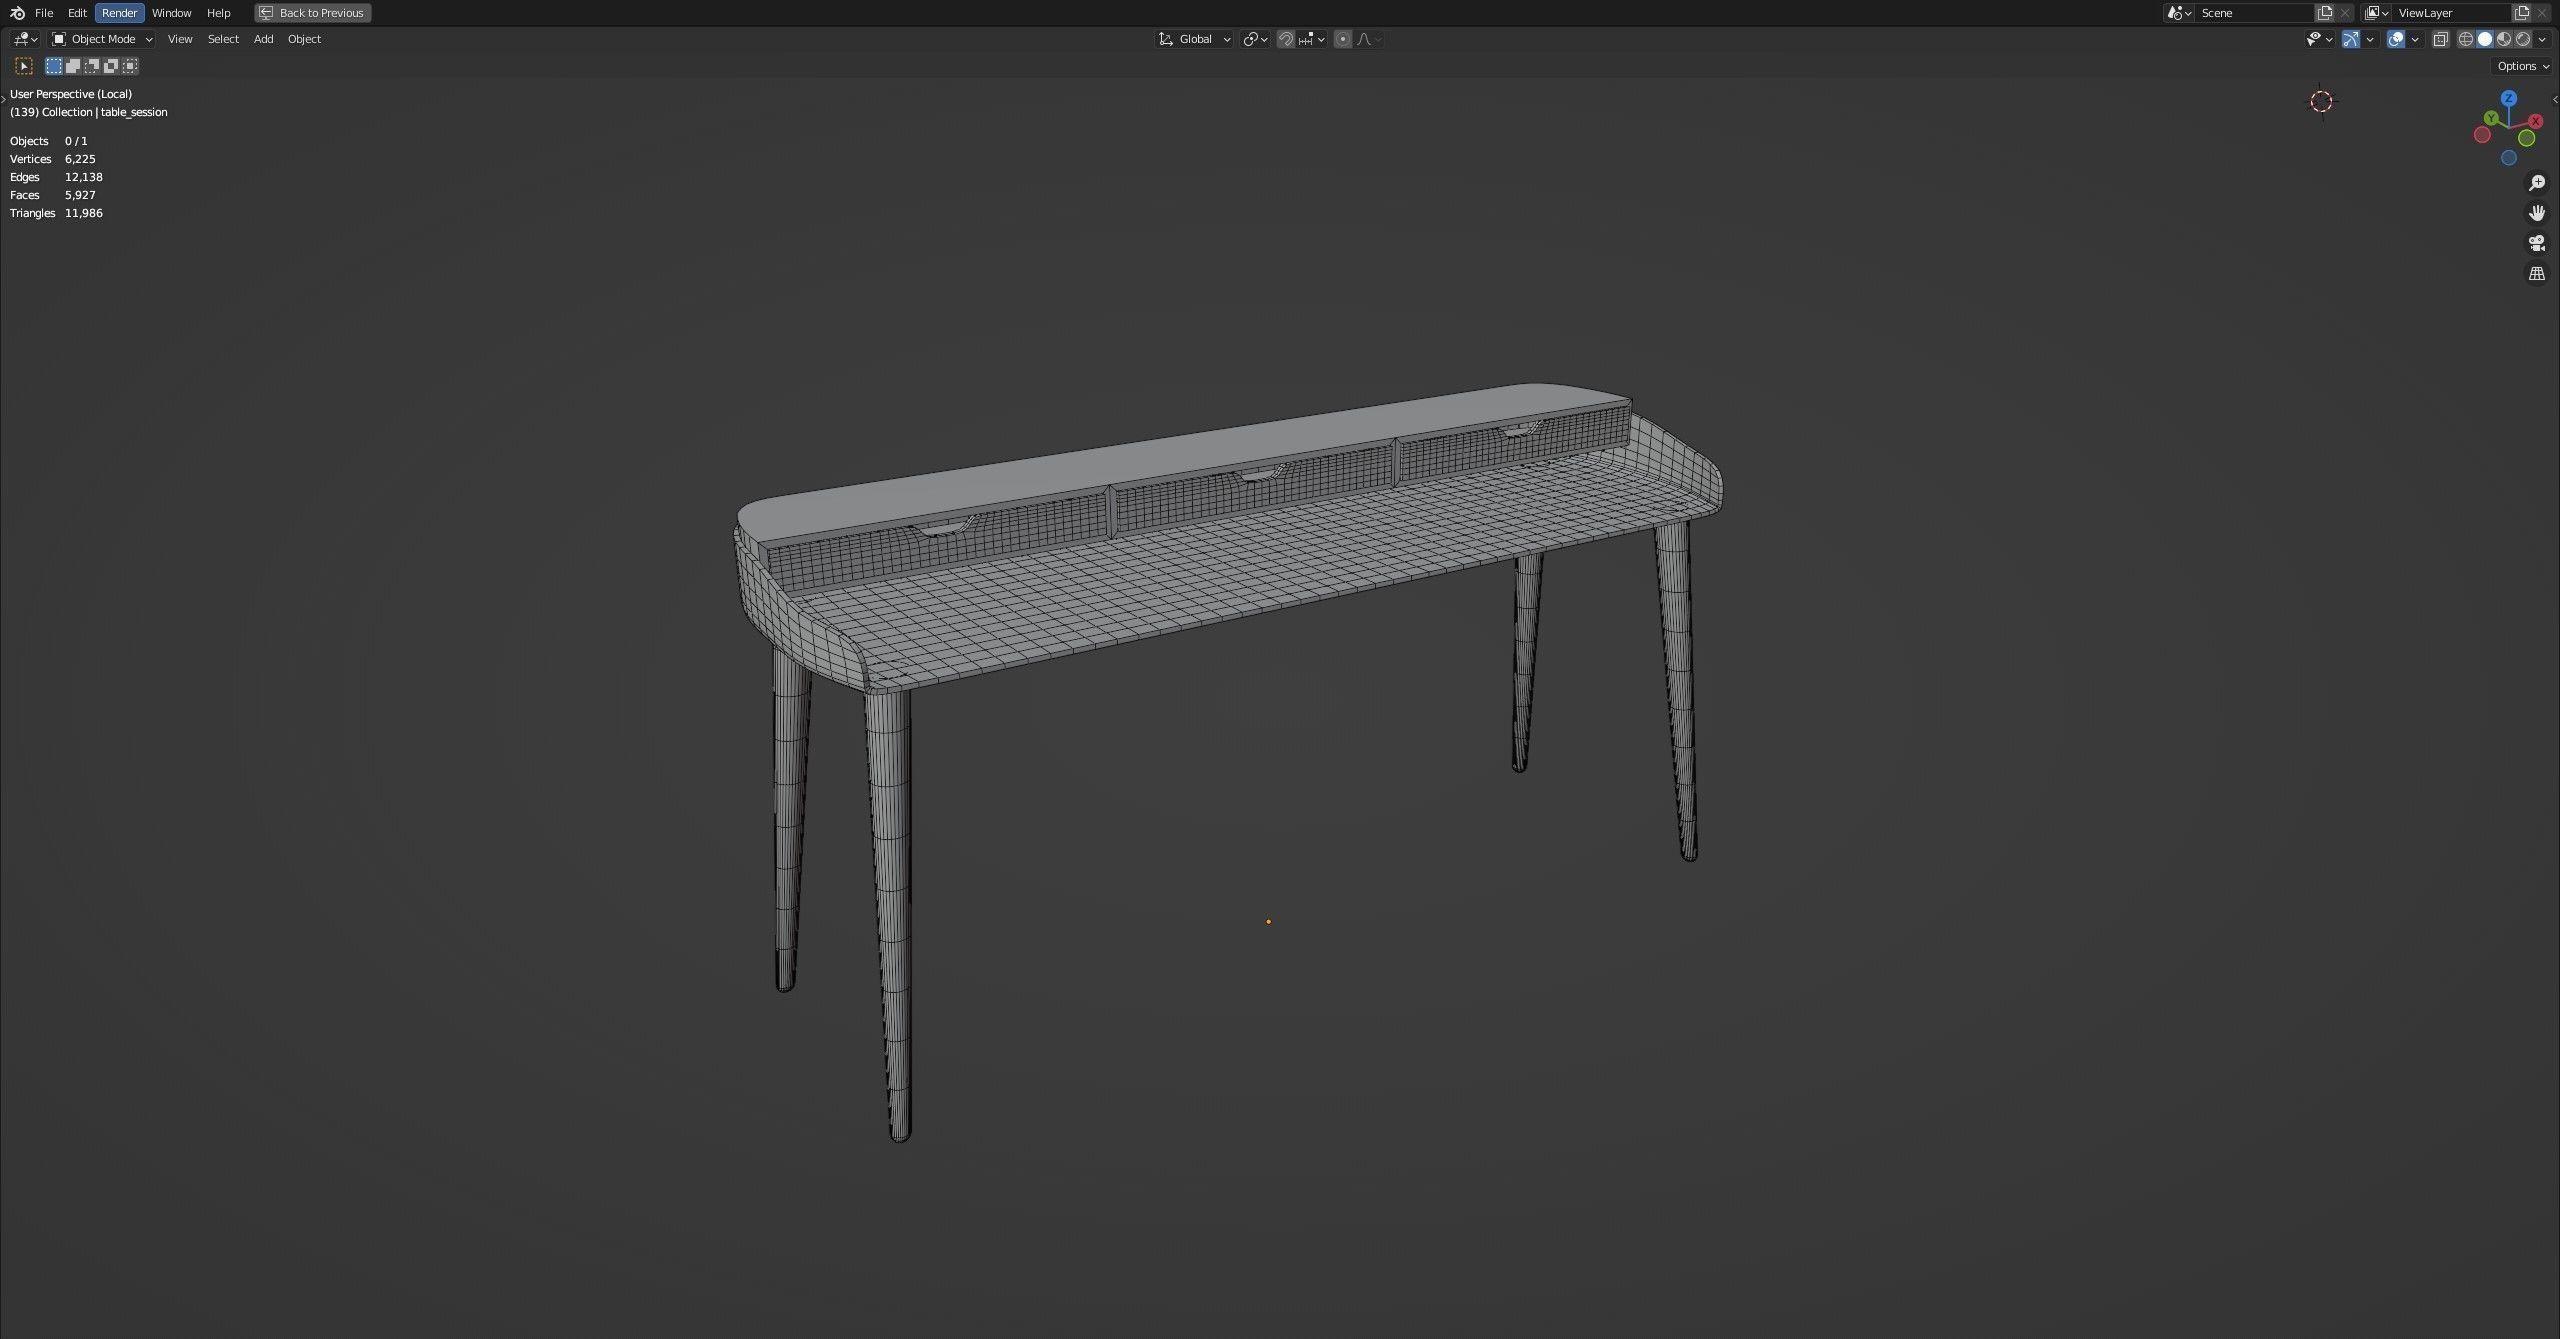2560x1339 pixels.
Task: Choose Extend existing selection mode
Action: coord(73,66)
